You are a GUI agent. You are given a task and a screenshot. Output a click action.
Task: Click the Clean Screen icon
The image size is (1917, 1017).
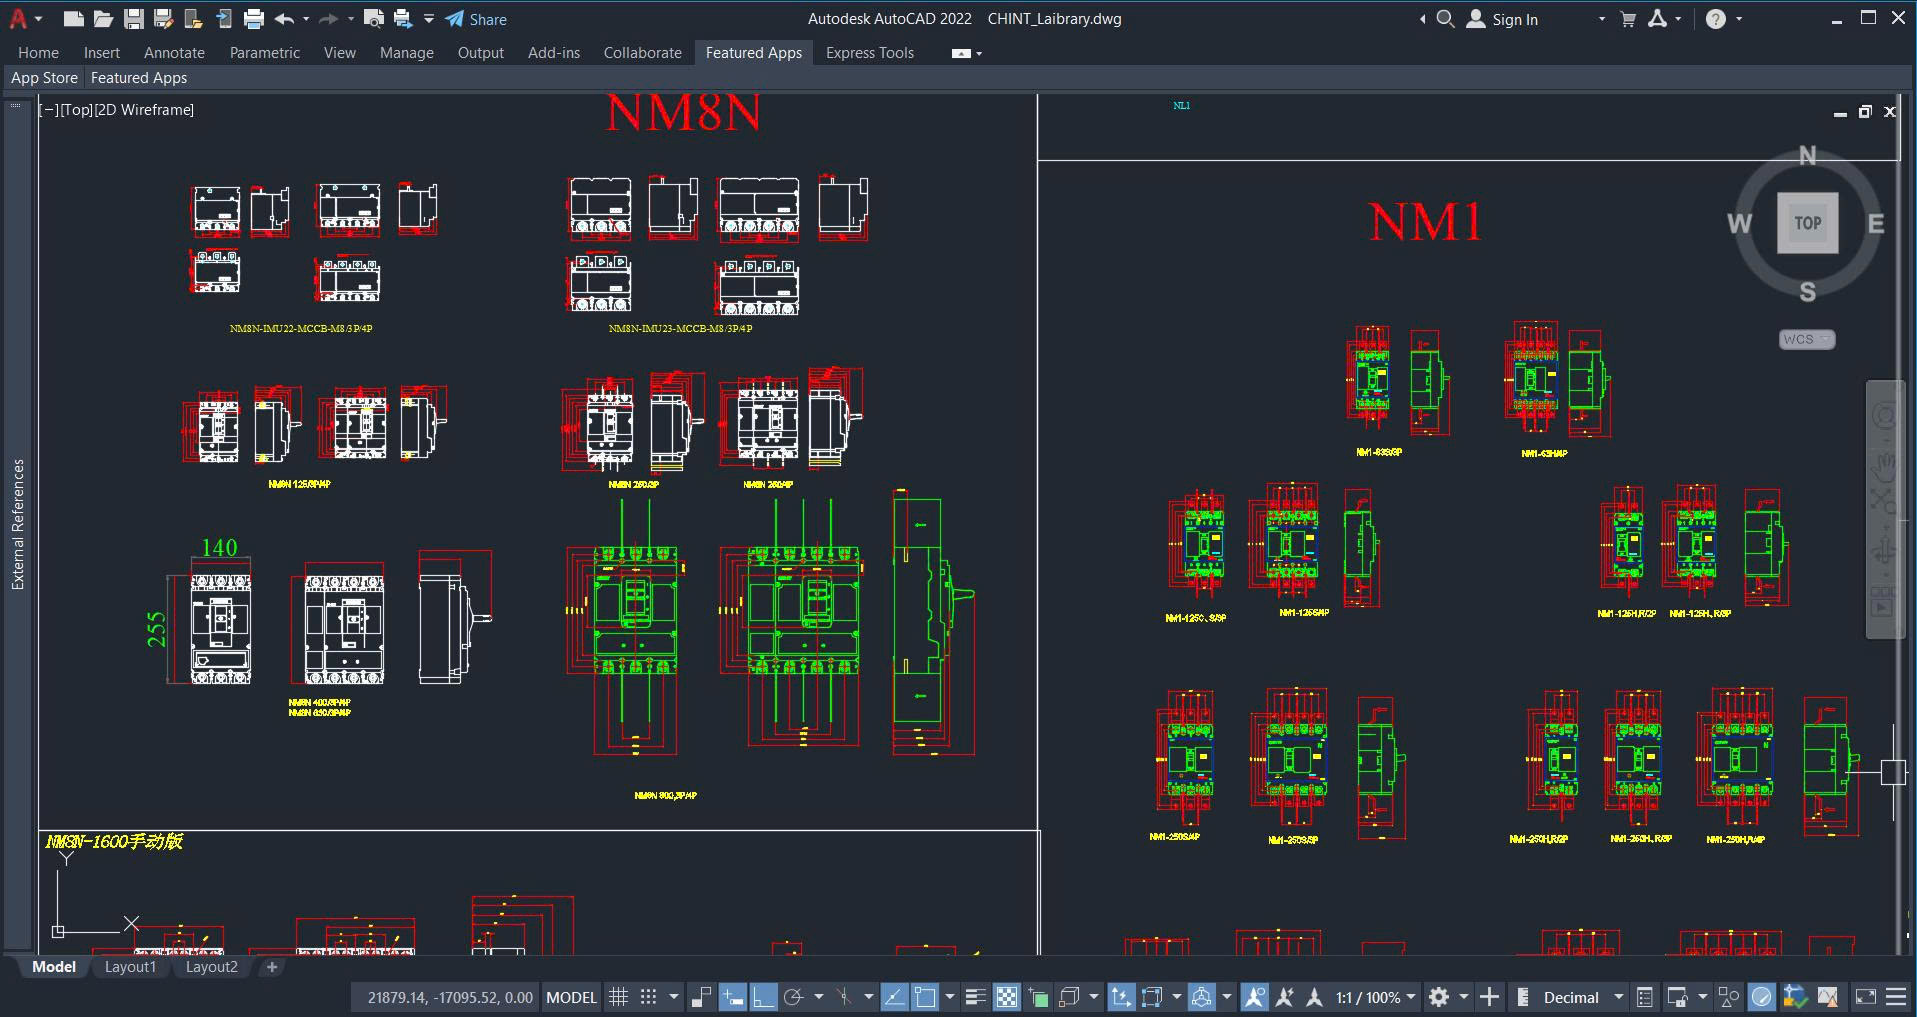coord(1866,997)
